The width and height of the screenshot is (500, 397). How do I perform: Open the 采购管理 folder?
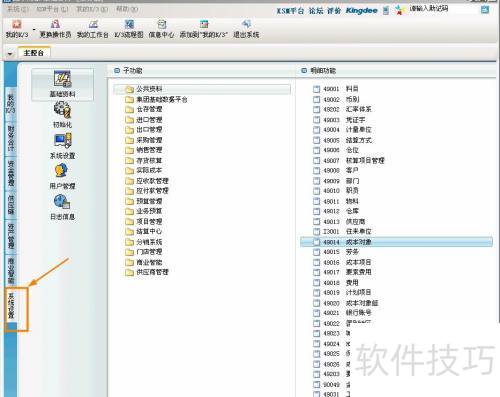144,140
